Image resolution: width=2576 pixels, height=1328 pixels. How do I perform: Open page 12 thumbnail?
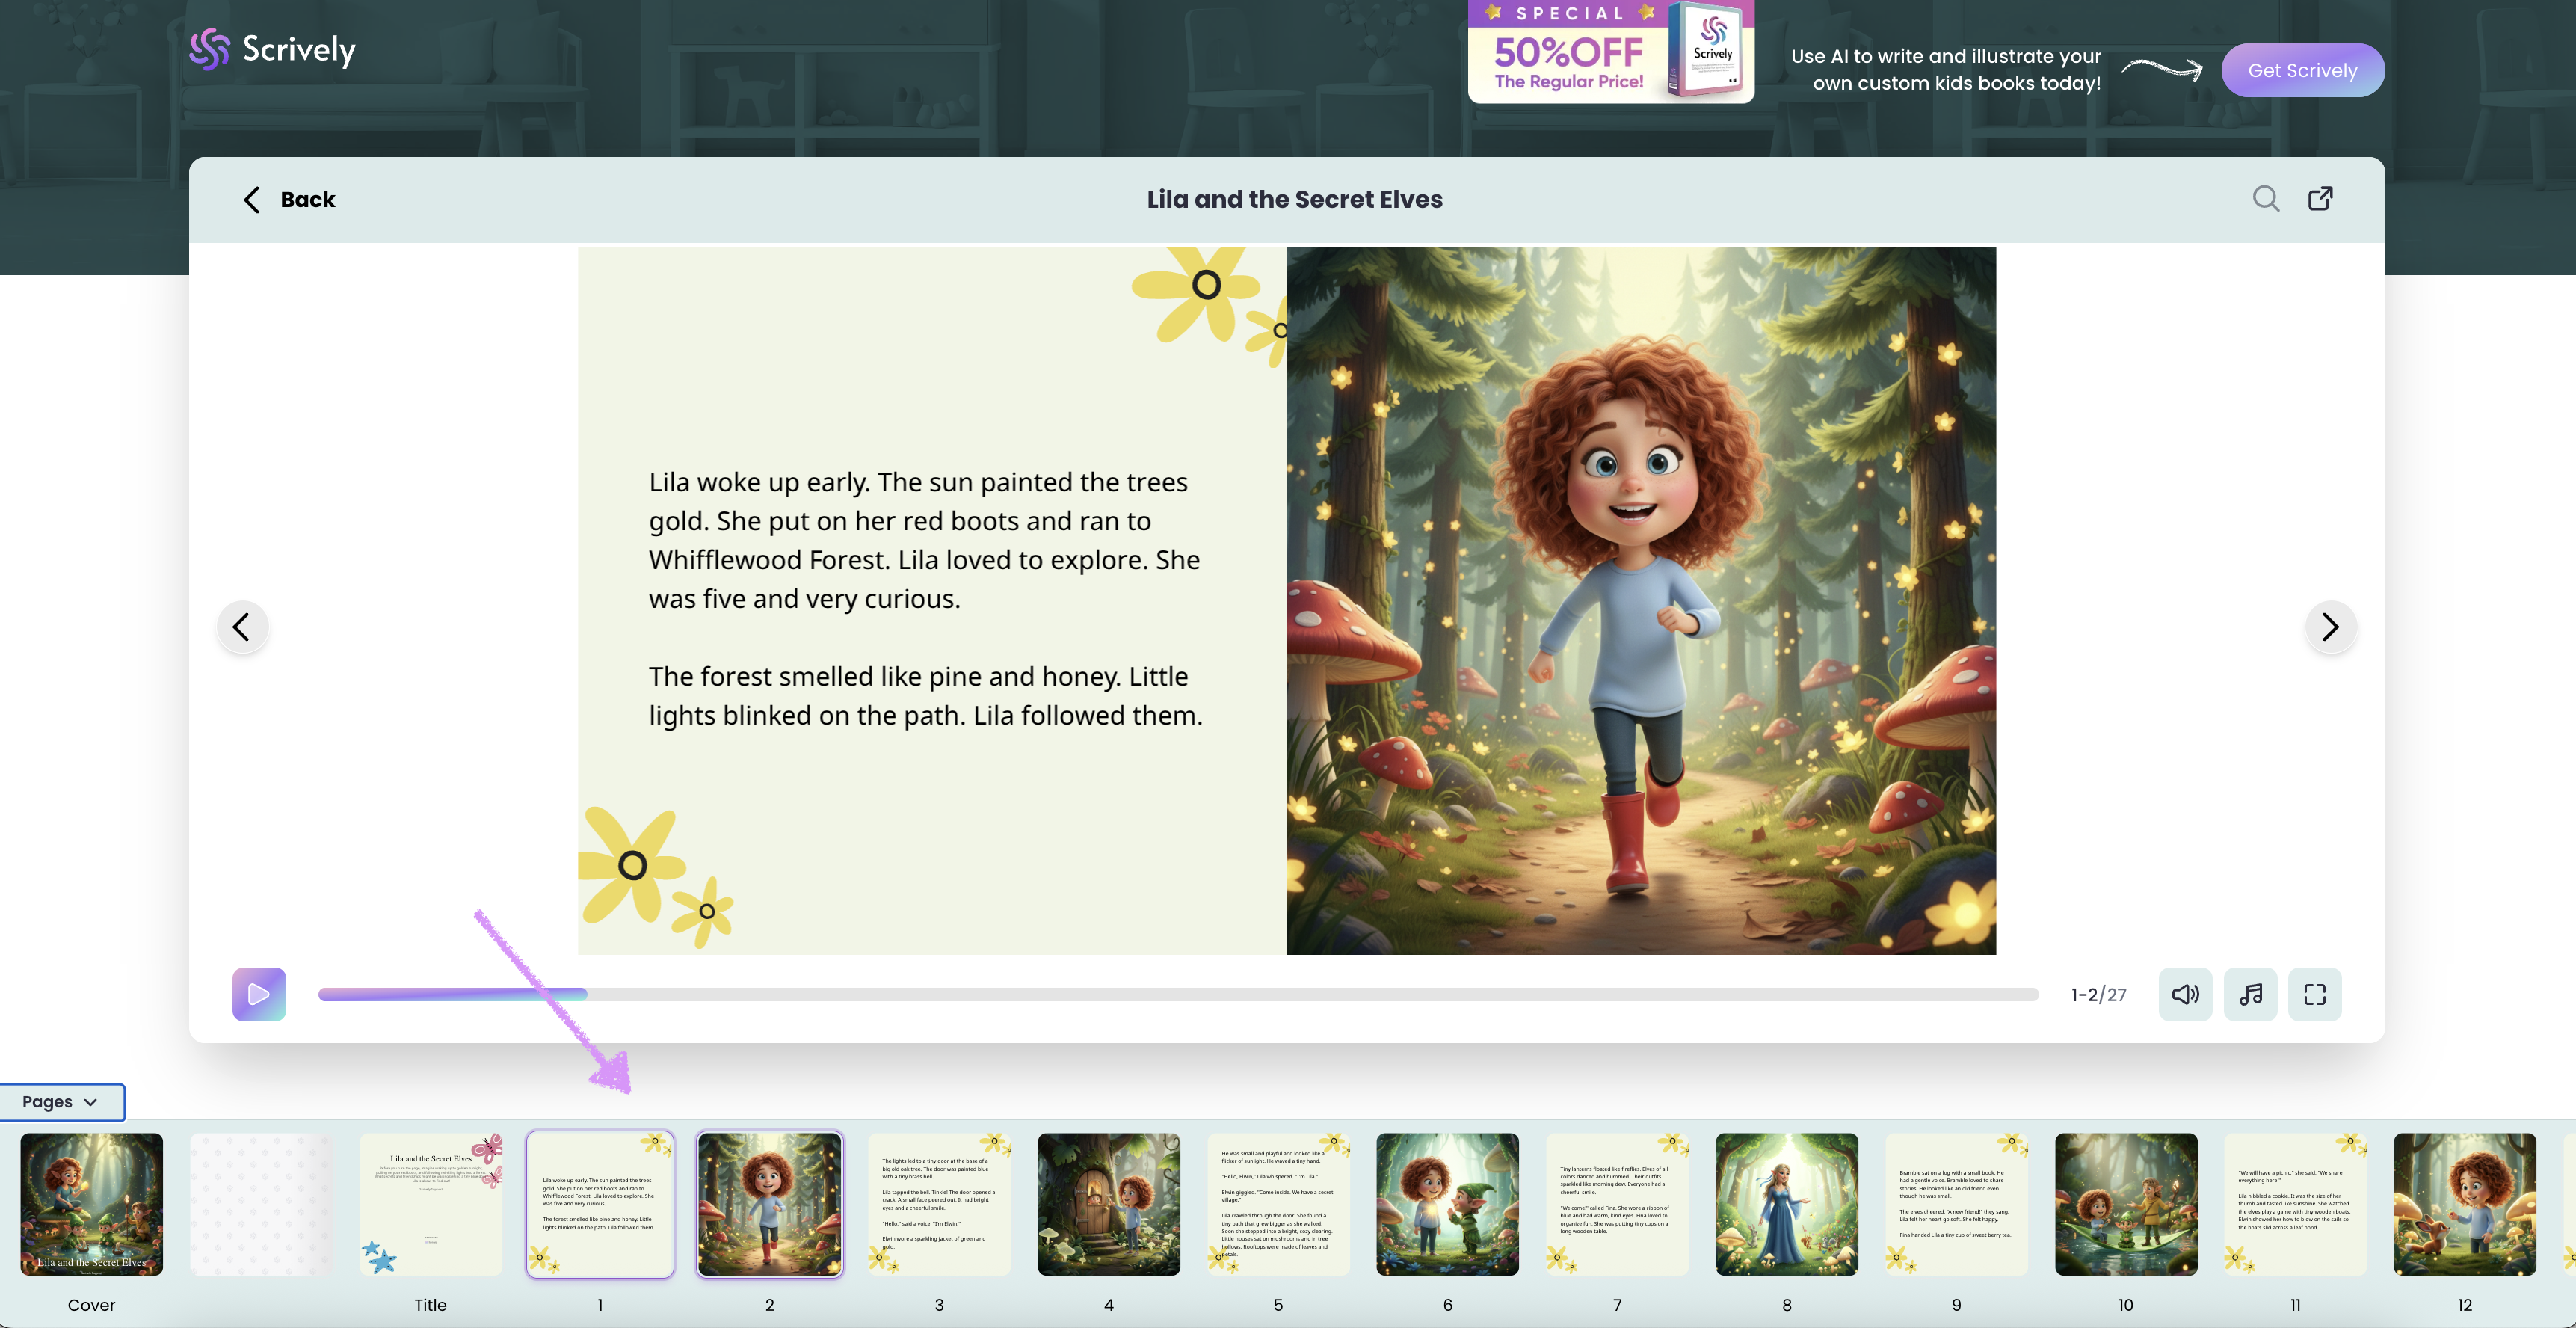pos(2464,1204)
